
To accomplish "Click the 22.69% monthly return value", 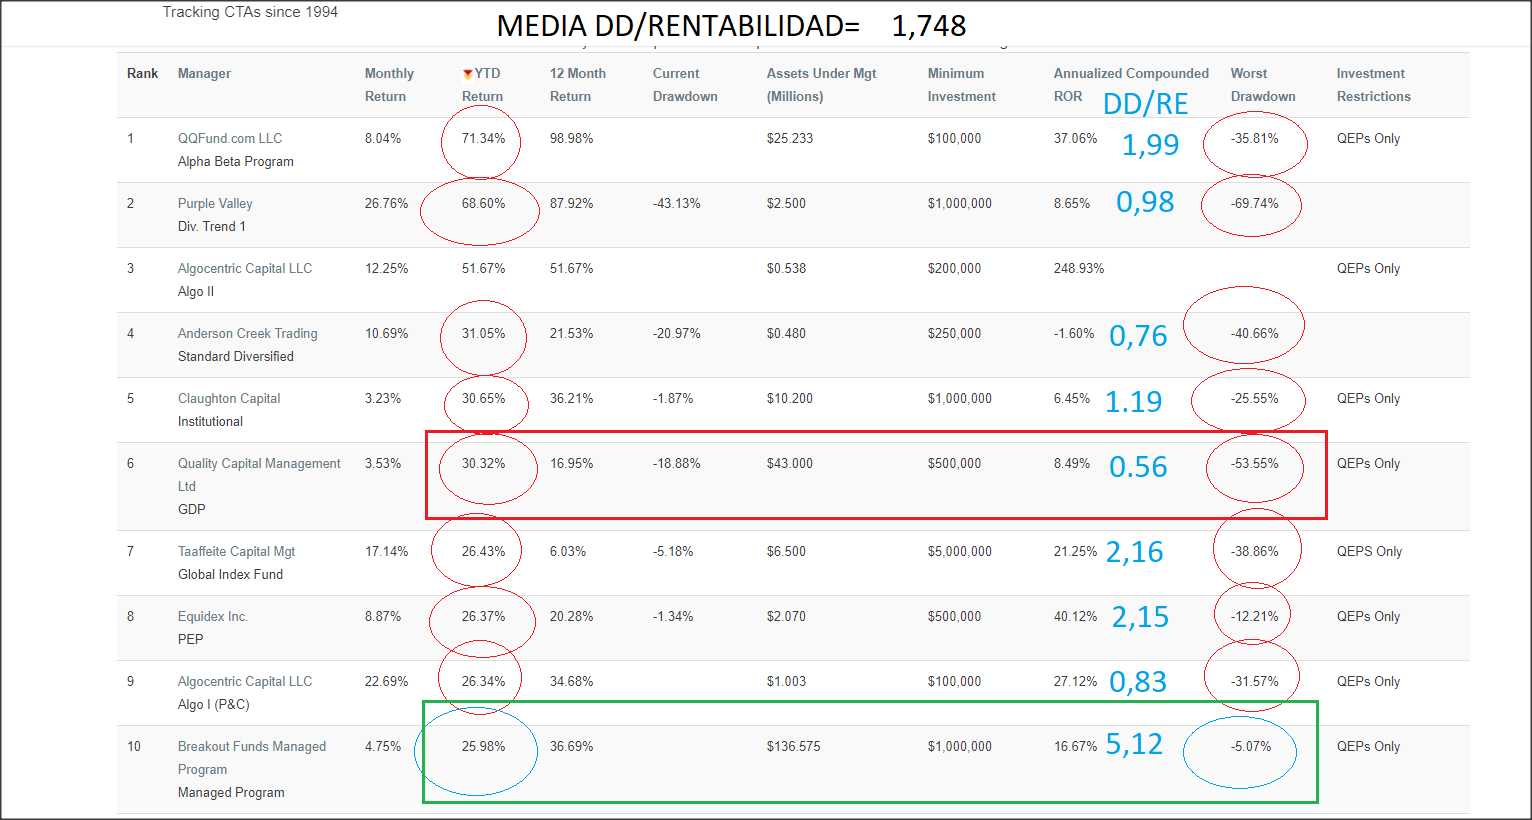I will [387, 682].
